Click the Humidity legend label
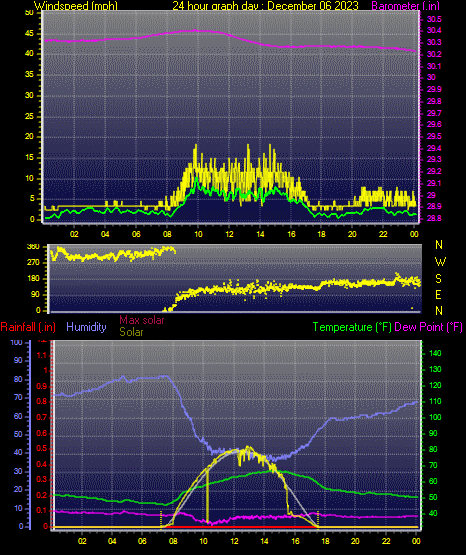The height and width of the screenshot is (555, 466). click(86, 327)
